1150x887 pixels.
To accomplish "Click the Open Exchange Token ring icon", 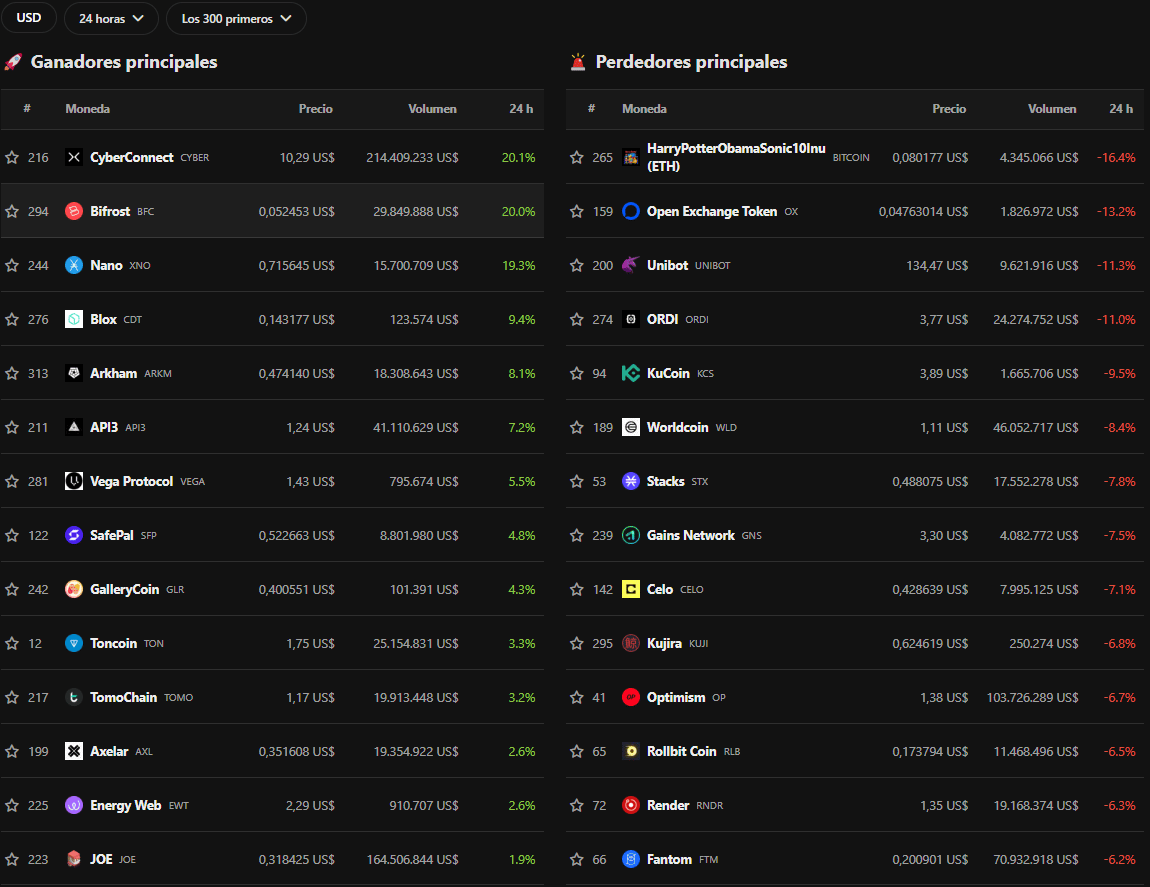I will [631, 211].
